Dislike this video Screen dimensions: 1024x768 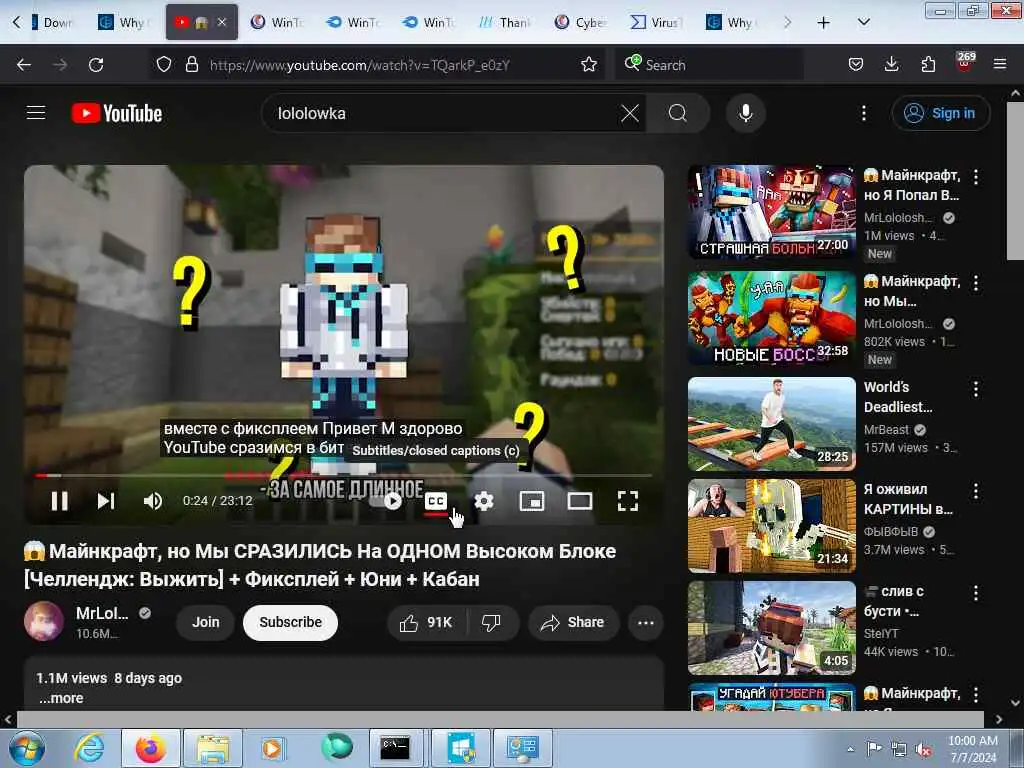tap(492, 622)
